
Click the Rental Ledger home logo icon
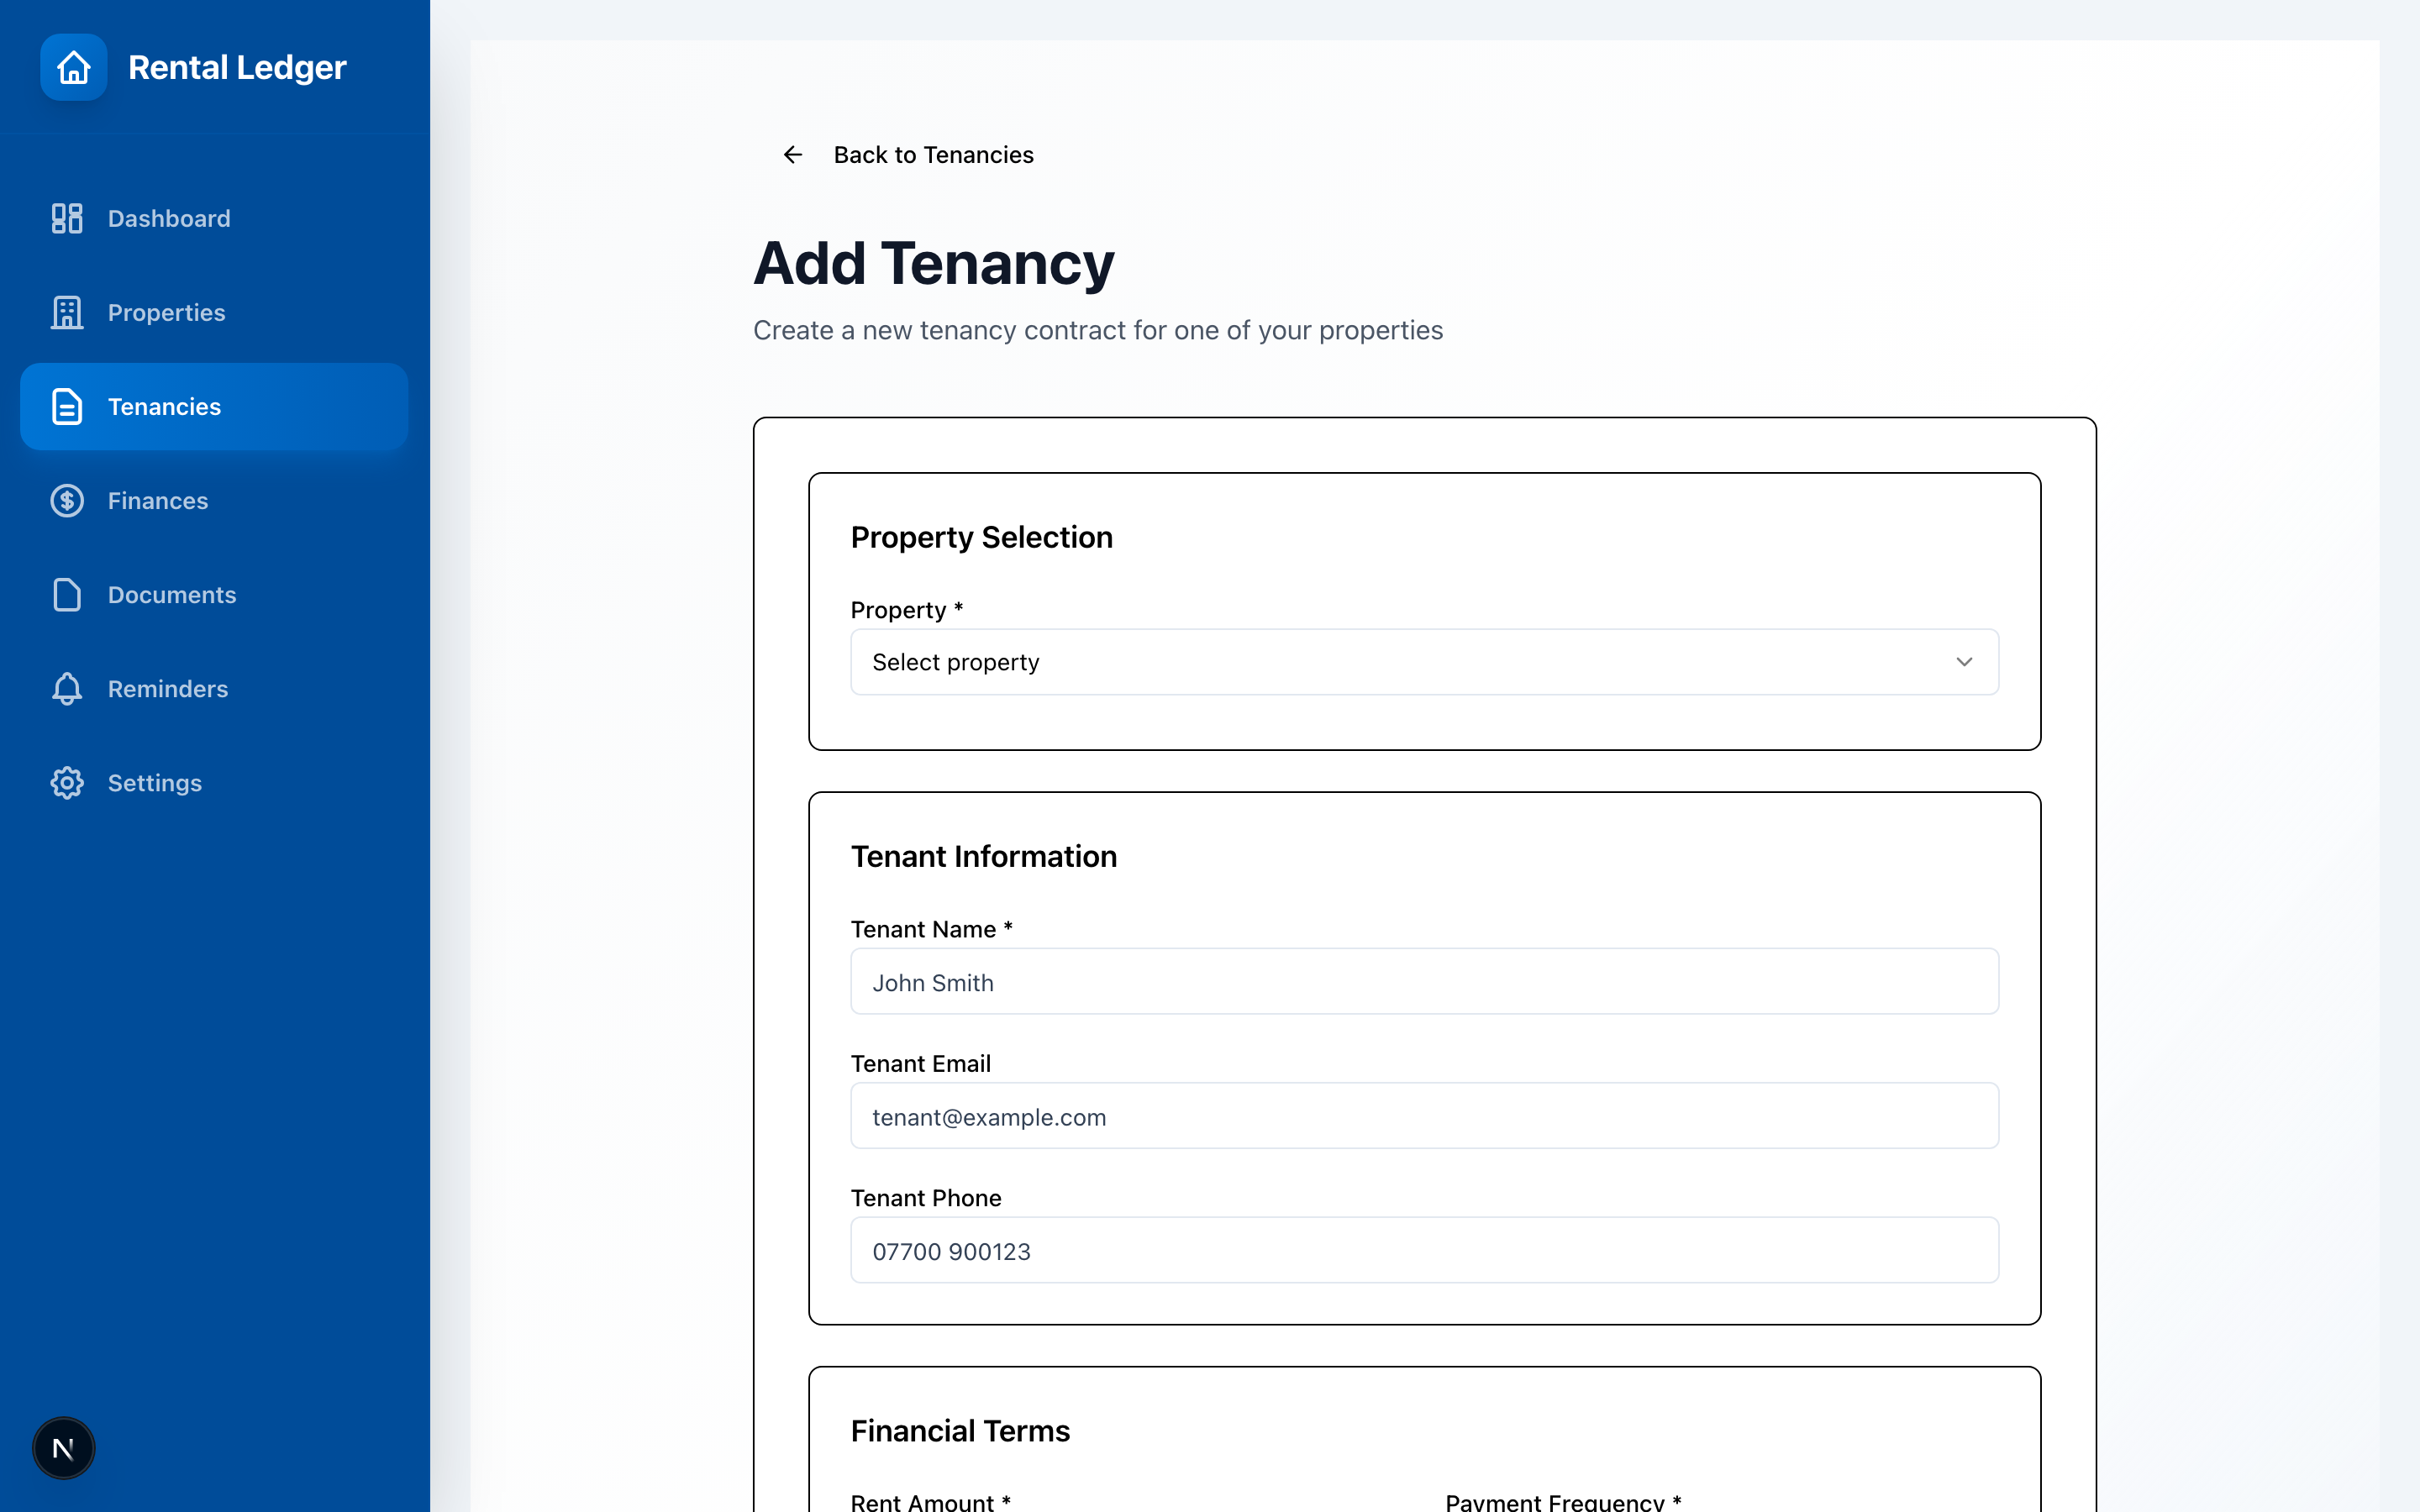(x=74, y=67)
